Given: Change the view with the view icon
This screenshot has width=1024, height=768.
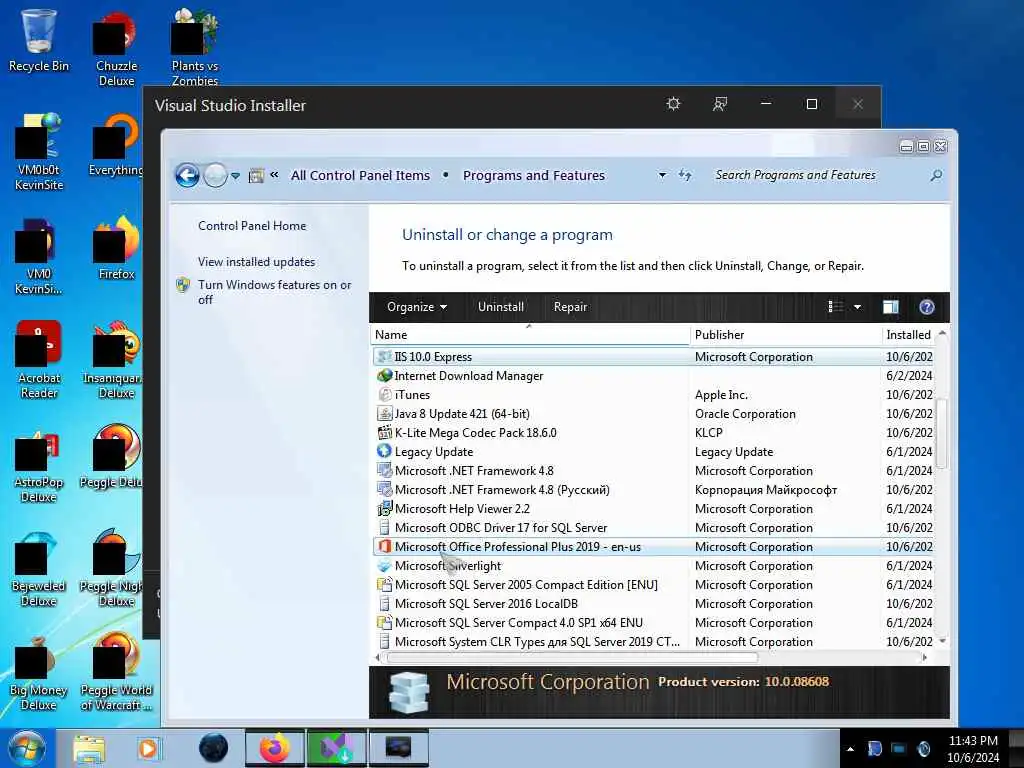Looking at the screenshot, I should coord(836,307).
